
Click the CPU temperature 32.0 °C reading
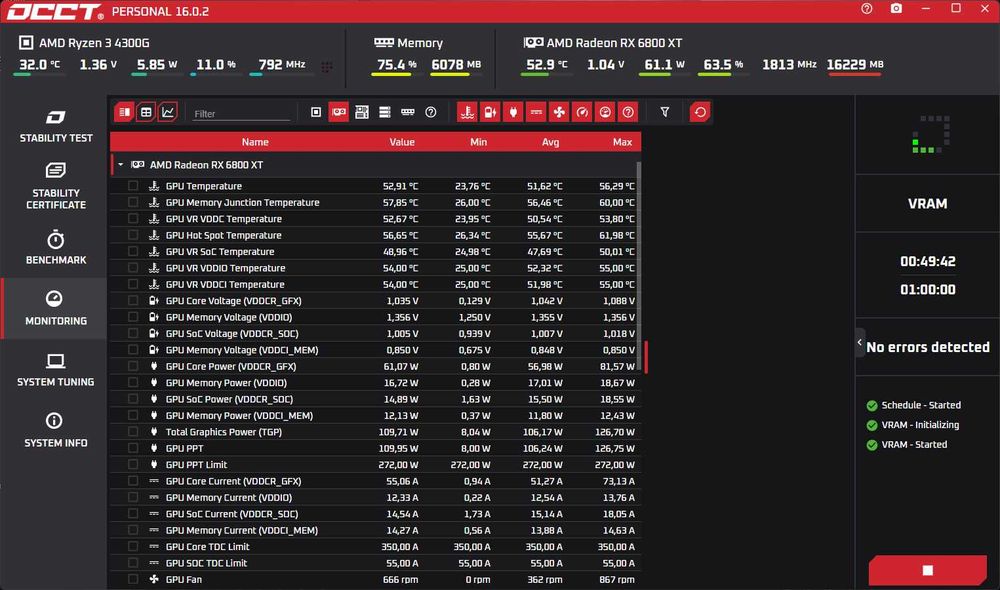pos(40,64)
